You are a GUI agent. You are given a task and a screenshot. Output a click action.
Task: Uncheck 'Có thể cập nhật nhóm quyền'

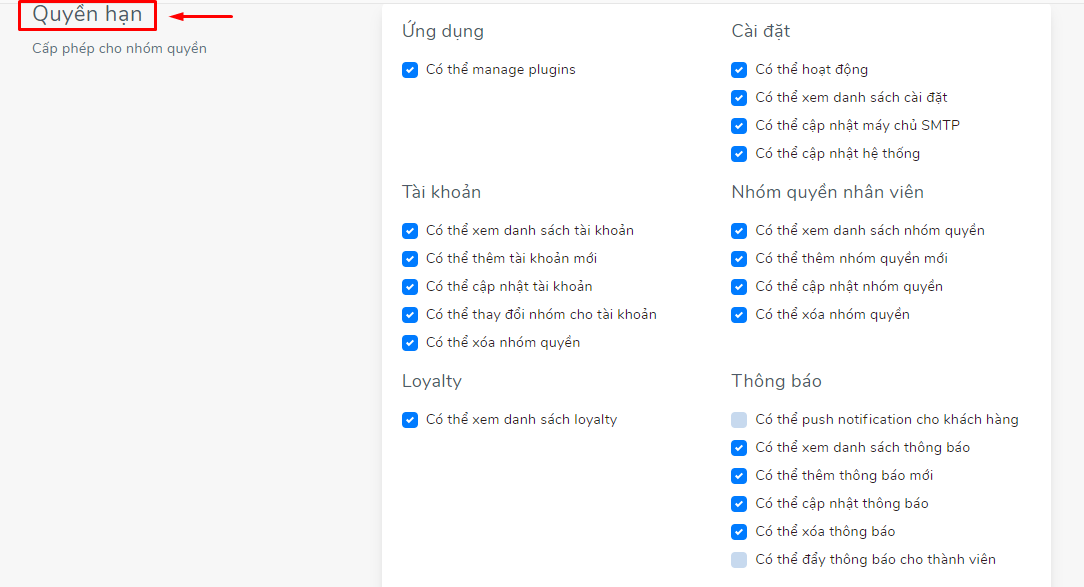click(x=739, y=287)
